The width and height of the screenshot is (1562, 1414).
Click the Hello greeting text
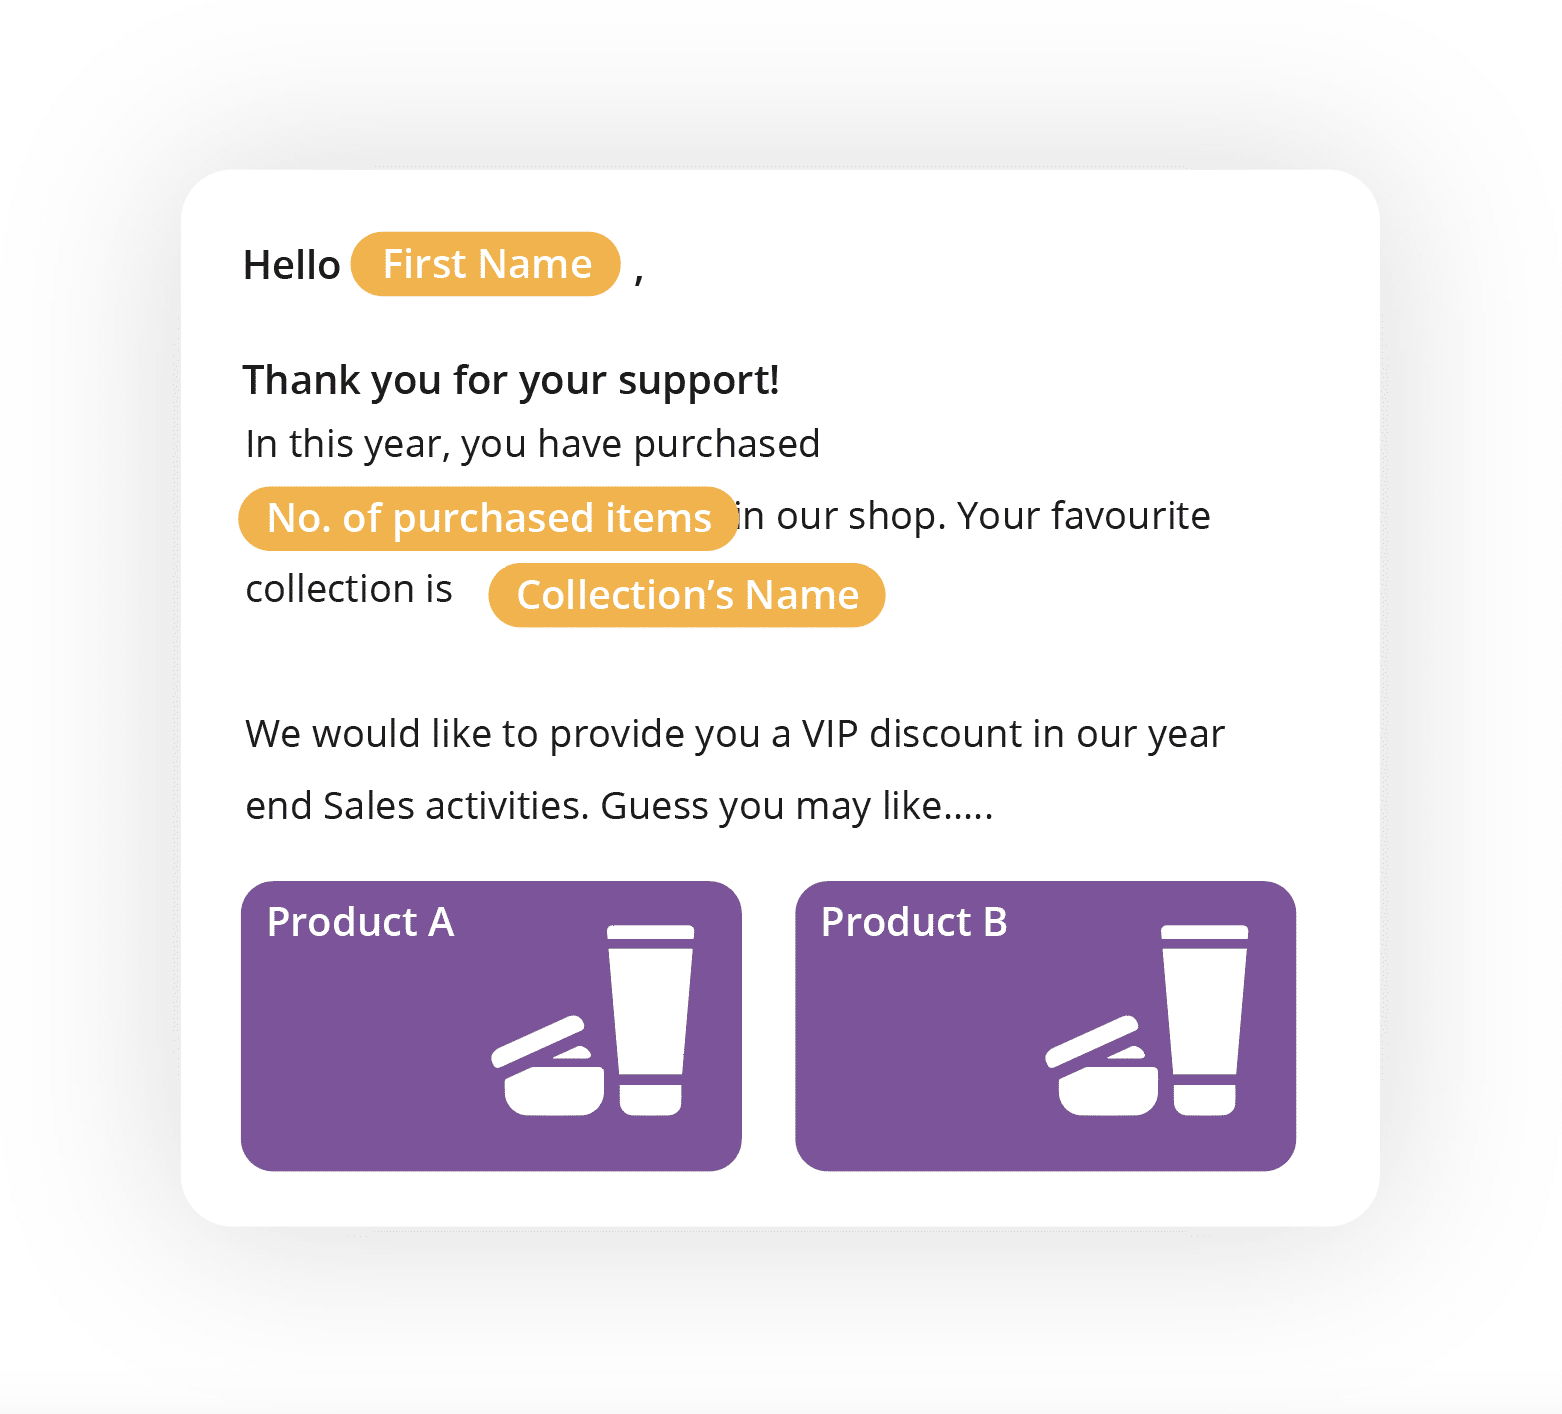click(292, 266)
